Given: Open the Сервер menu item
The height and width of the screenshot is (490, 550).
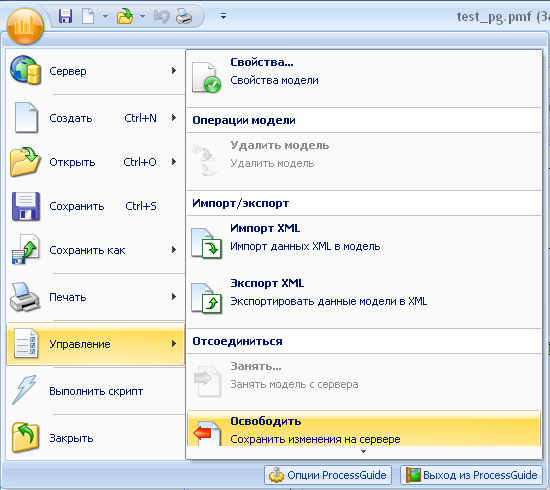Looking at the screenshot, I should pos(95,71).
